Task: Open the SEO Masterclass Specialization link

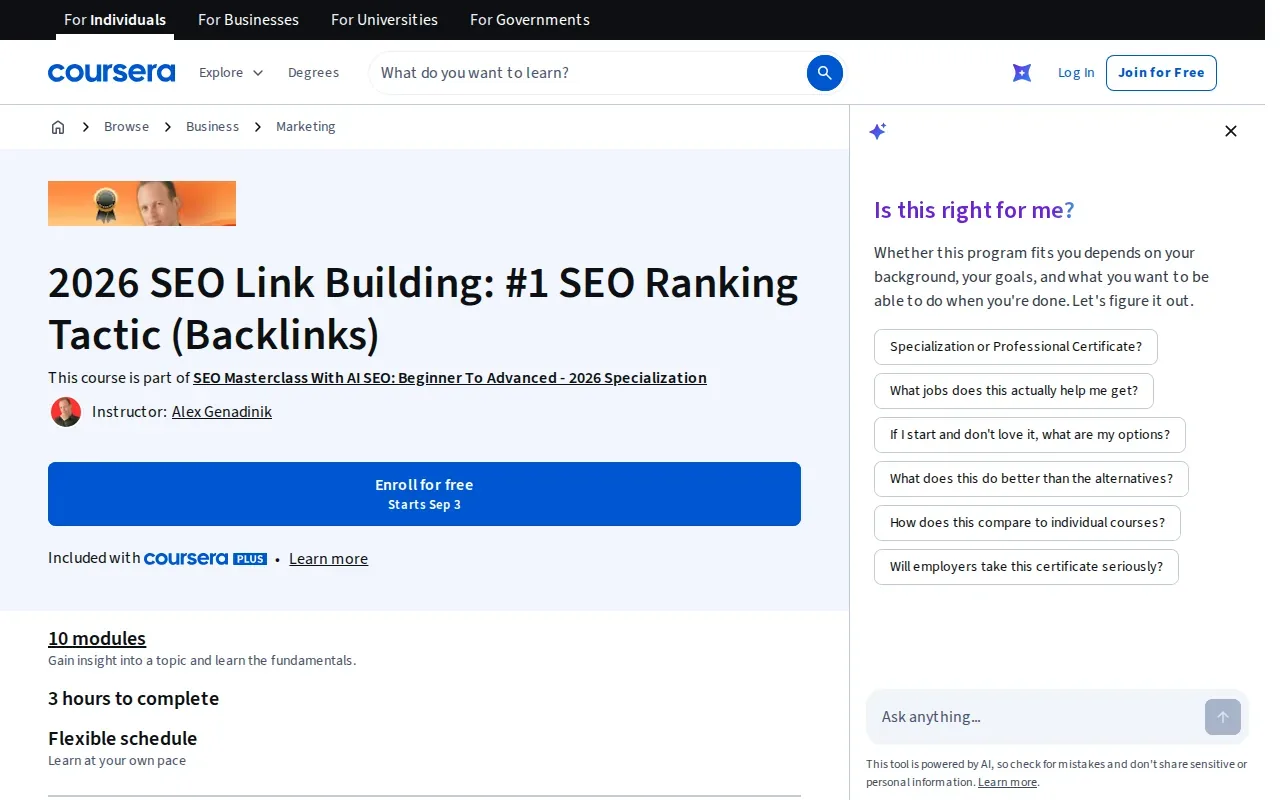Action: coord(450,378)
